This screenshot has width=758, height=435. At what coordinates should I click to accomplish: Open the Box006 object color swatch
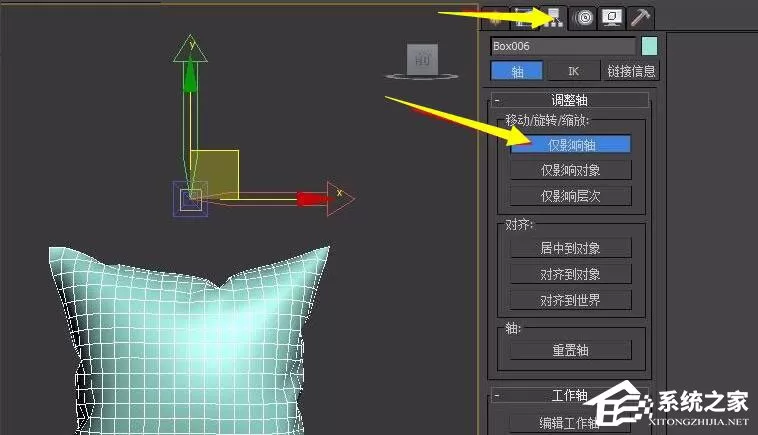[649, 46]
